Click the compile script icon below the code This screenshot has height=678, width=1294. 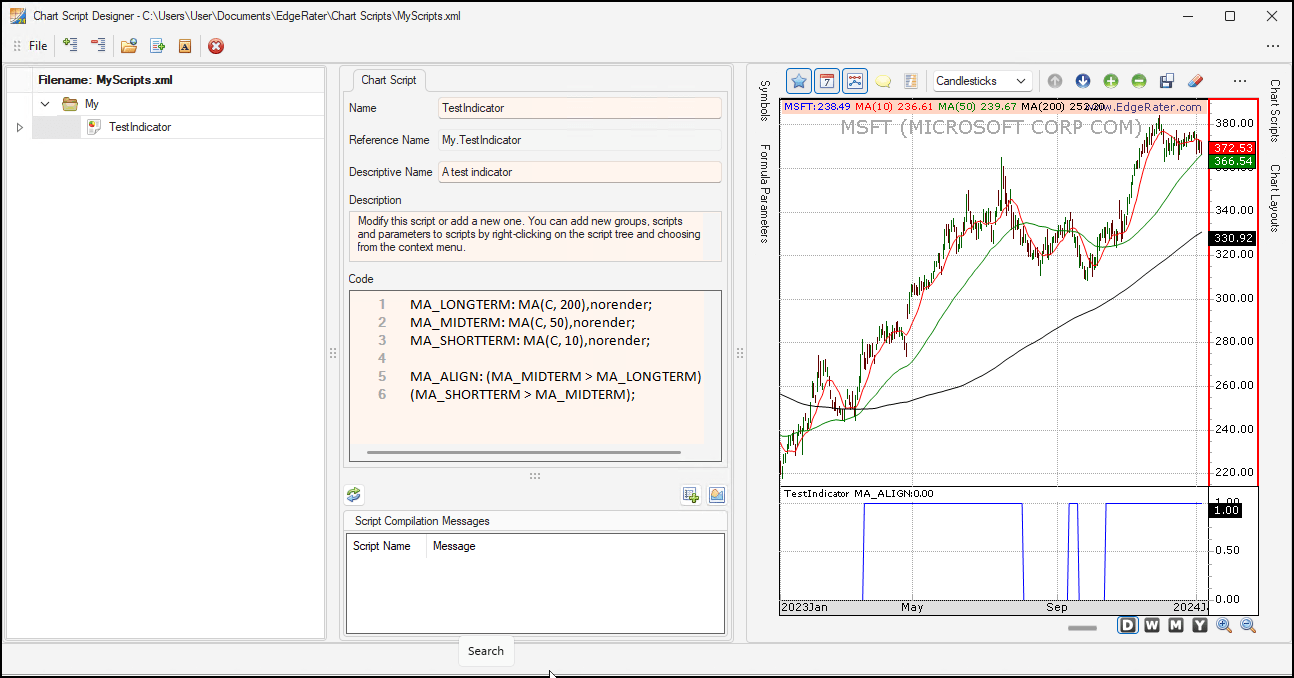[x=353, y=494]
